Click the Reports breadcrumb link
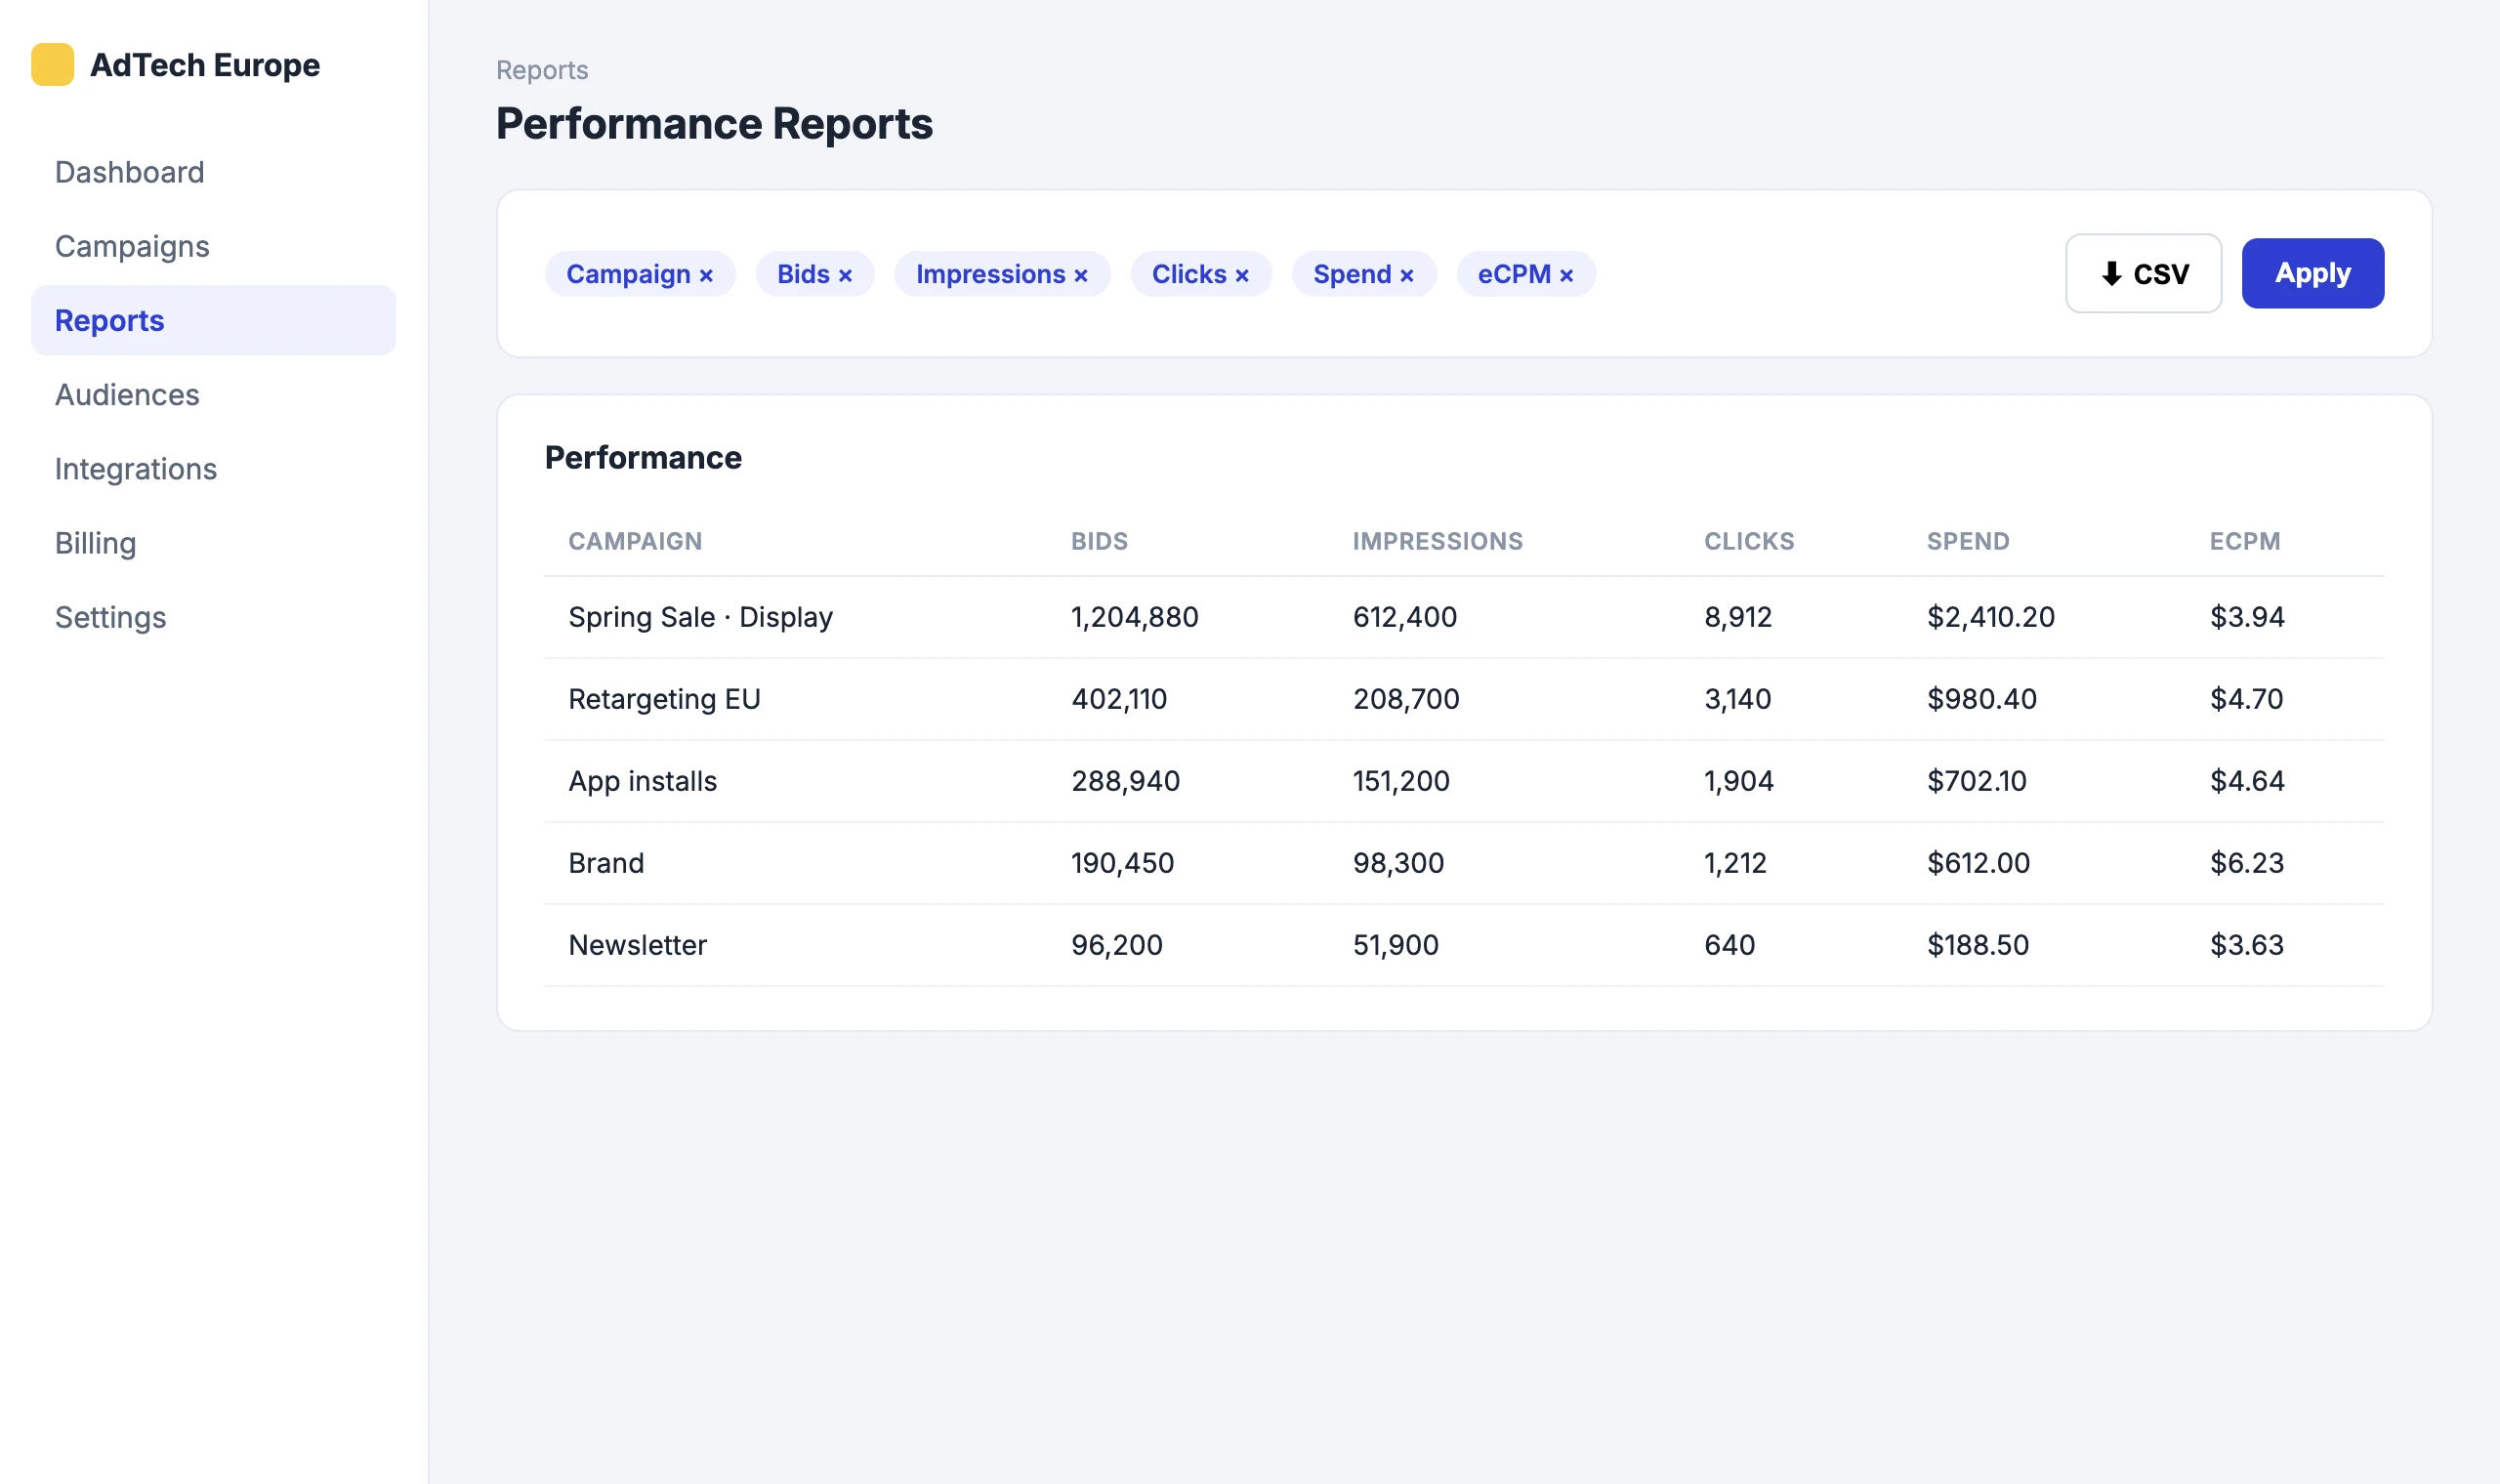The height and width of the screenshot is (1484, 2500). (542, 70)
